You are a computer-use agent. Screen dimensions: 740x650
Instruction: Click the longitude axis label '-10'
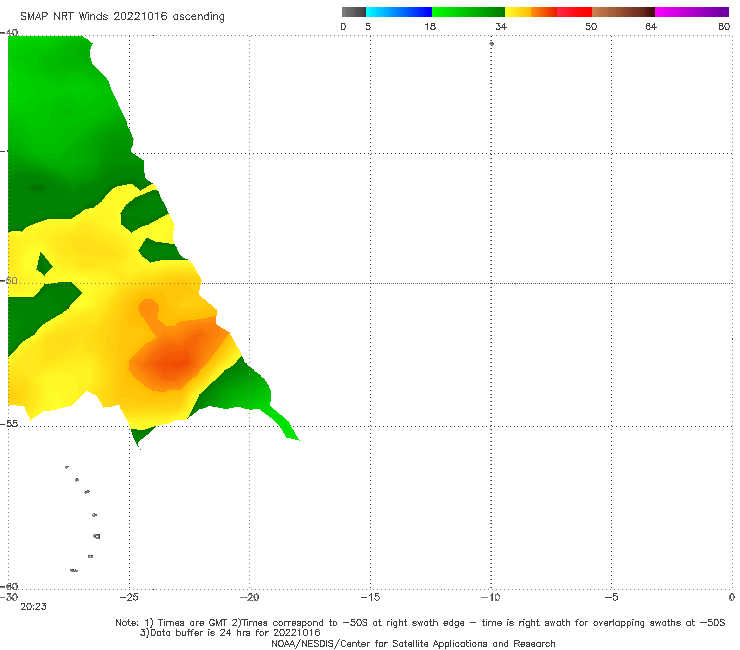click(490, 597)
